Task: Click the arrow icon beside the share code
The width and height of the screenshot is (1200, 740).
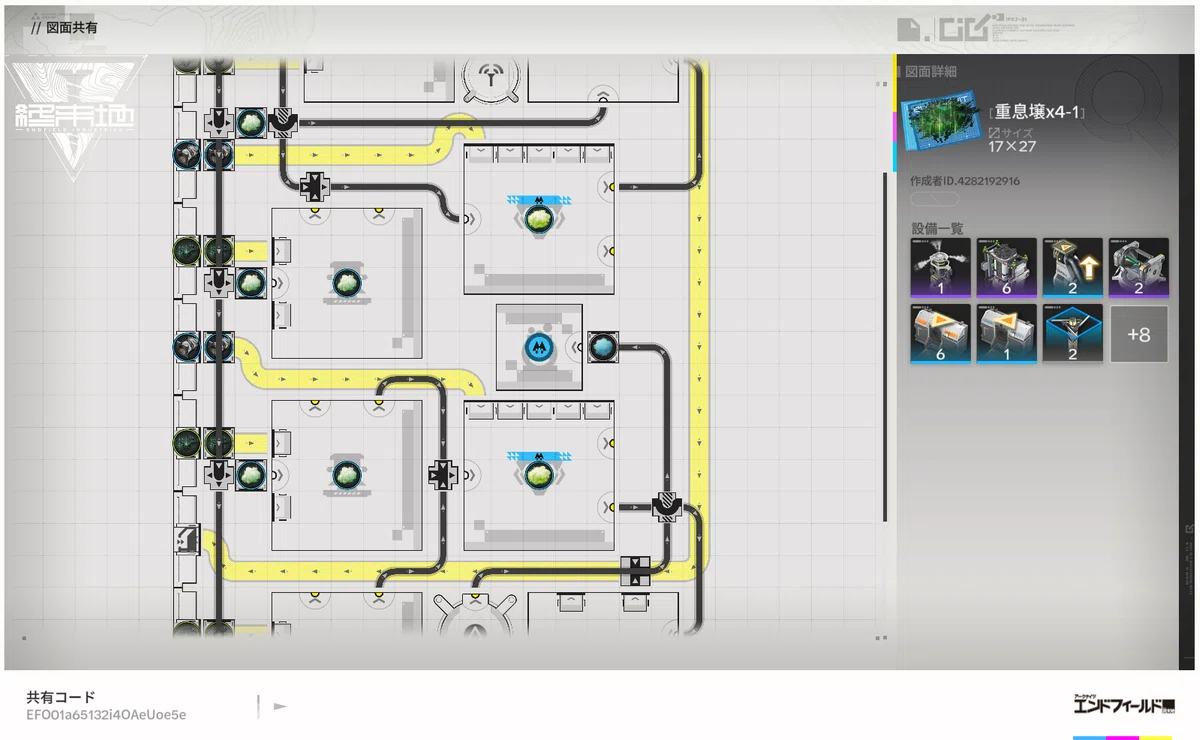Action: 280,706
